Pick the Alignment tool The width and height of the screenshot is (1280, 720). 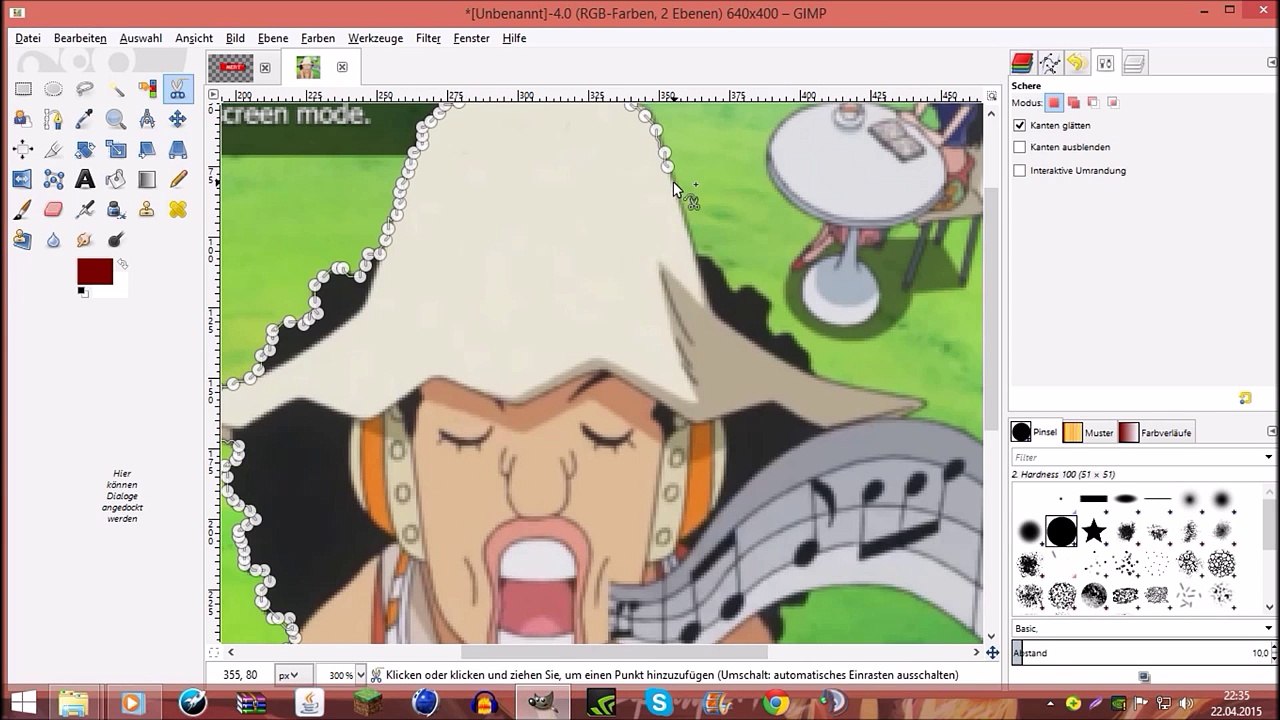(x=23, y=149)
